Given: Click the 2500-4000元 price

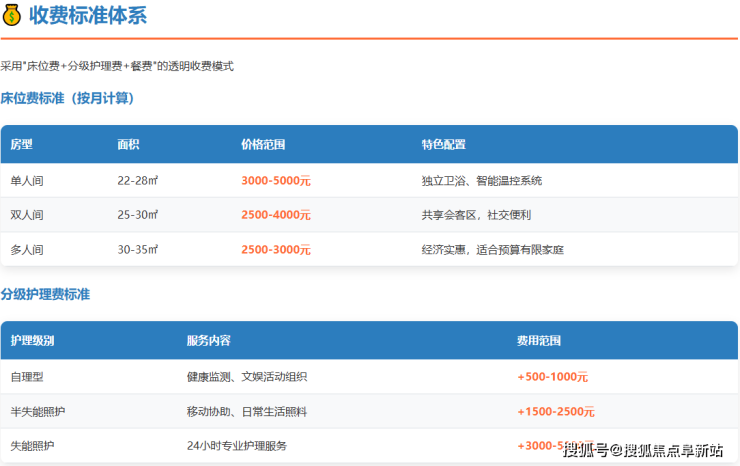Looking at the screenshot, I should click(x=276, y=215).
